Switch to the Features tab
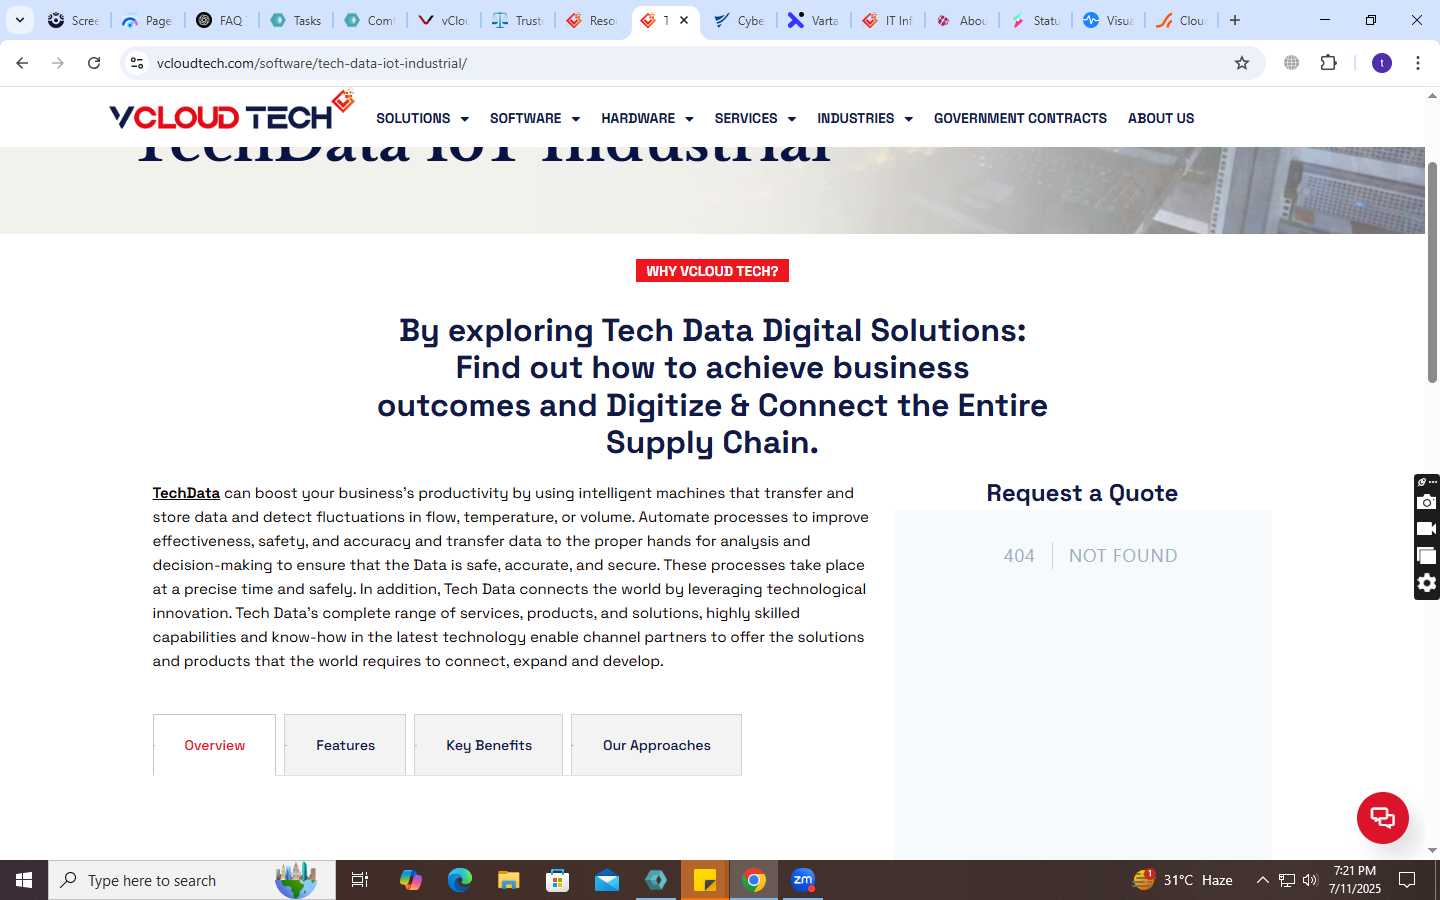 345,745
